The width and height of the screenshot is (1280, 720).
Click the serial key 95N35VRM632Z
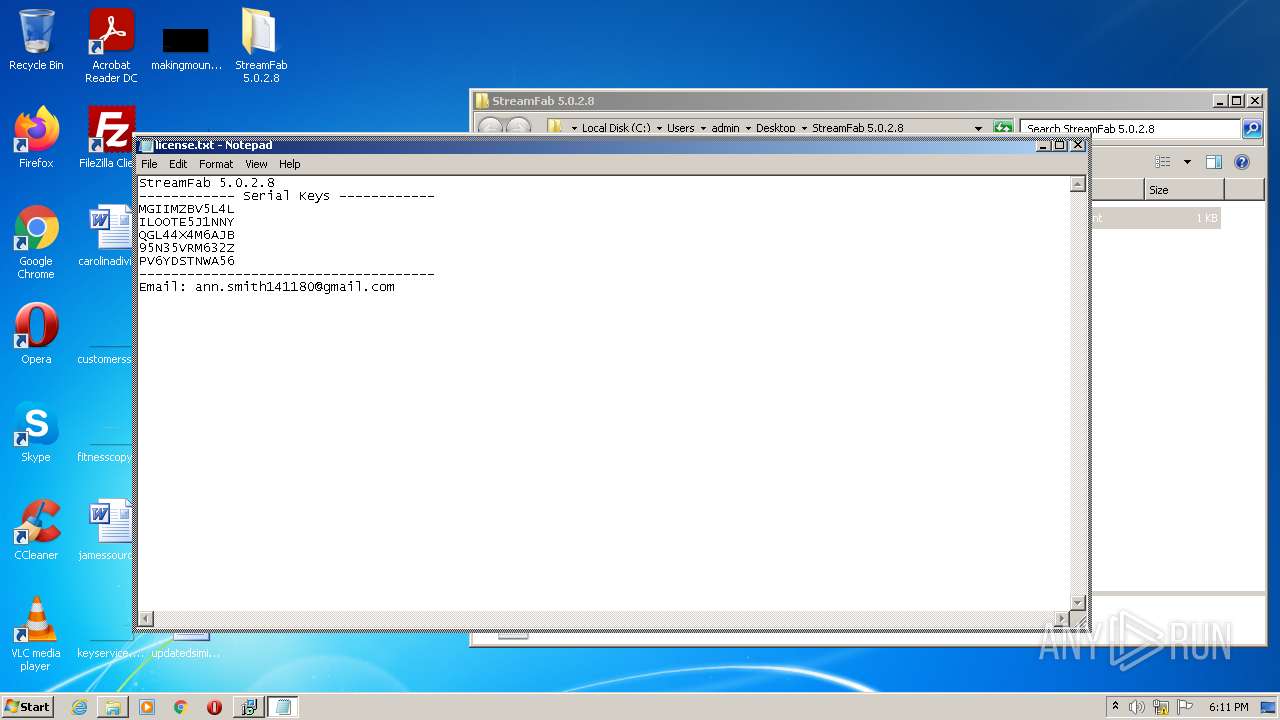point(186,248)
